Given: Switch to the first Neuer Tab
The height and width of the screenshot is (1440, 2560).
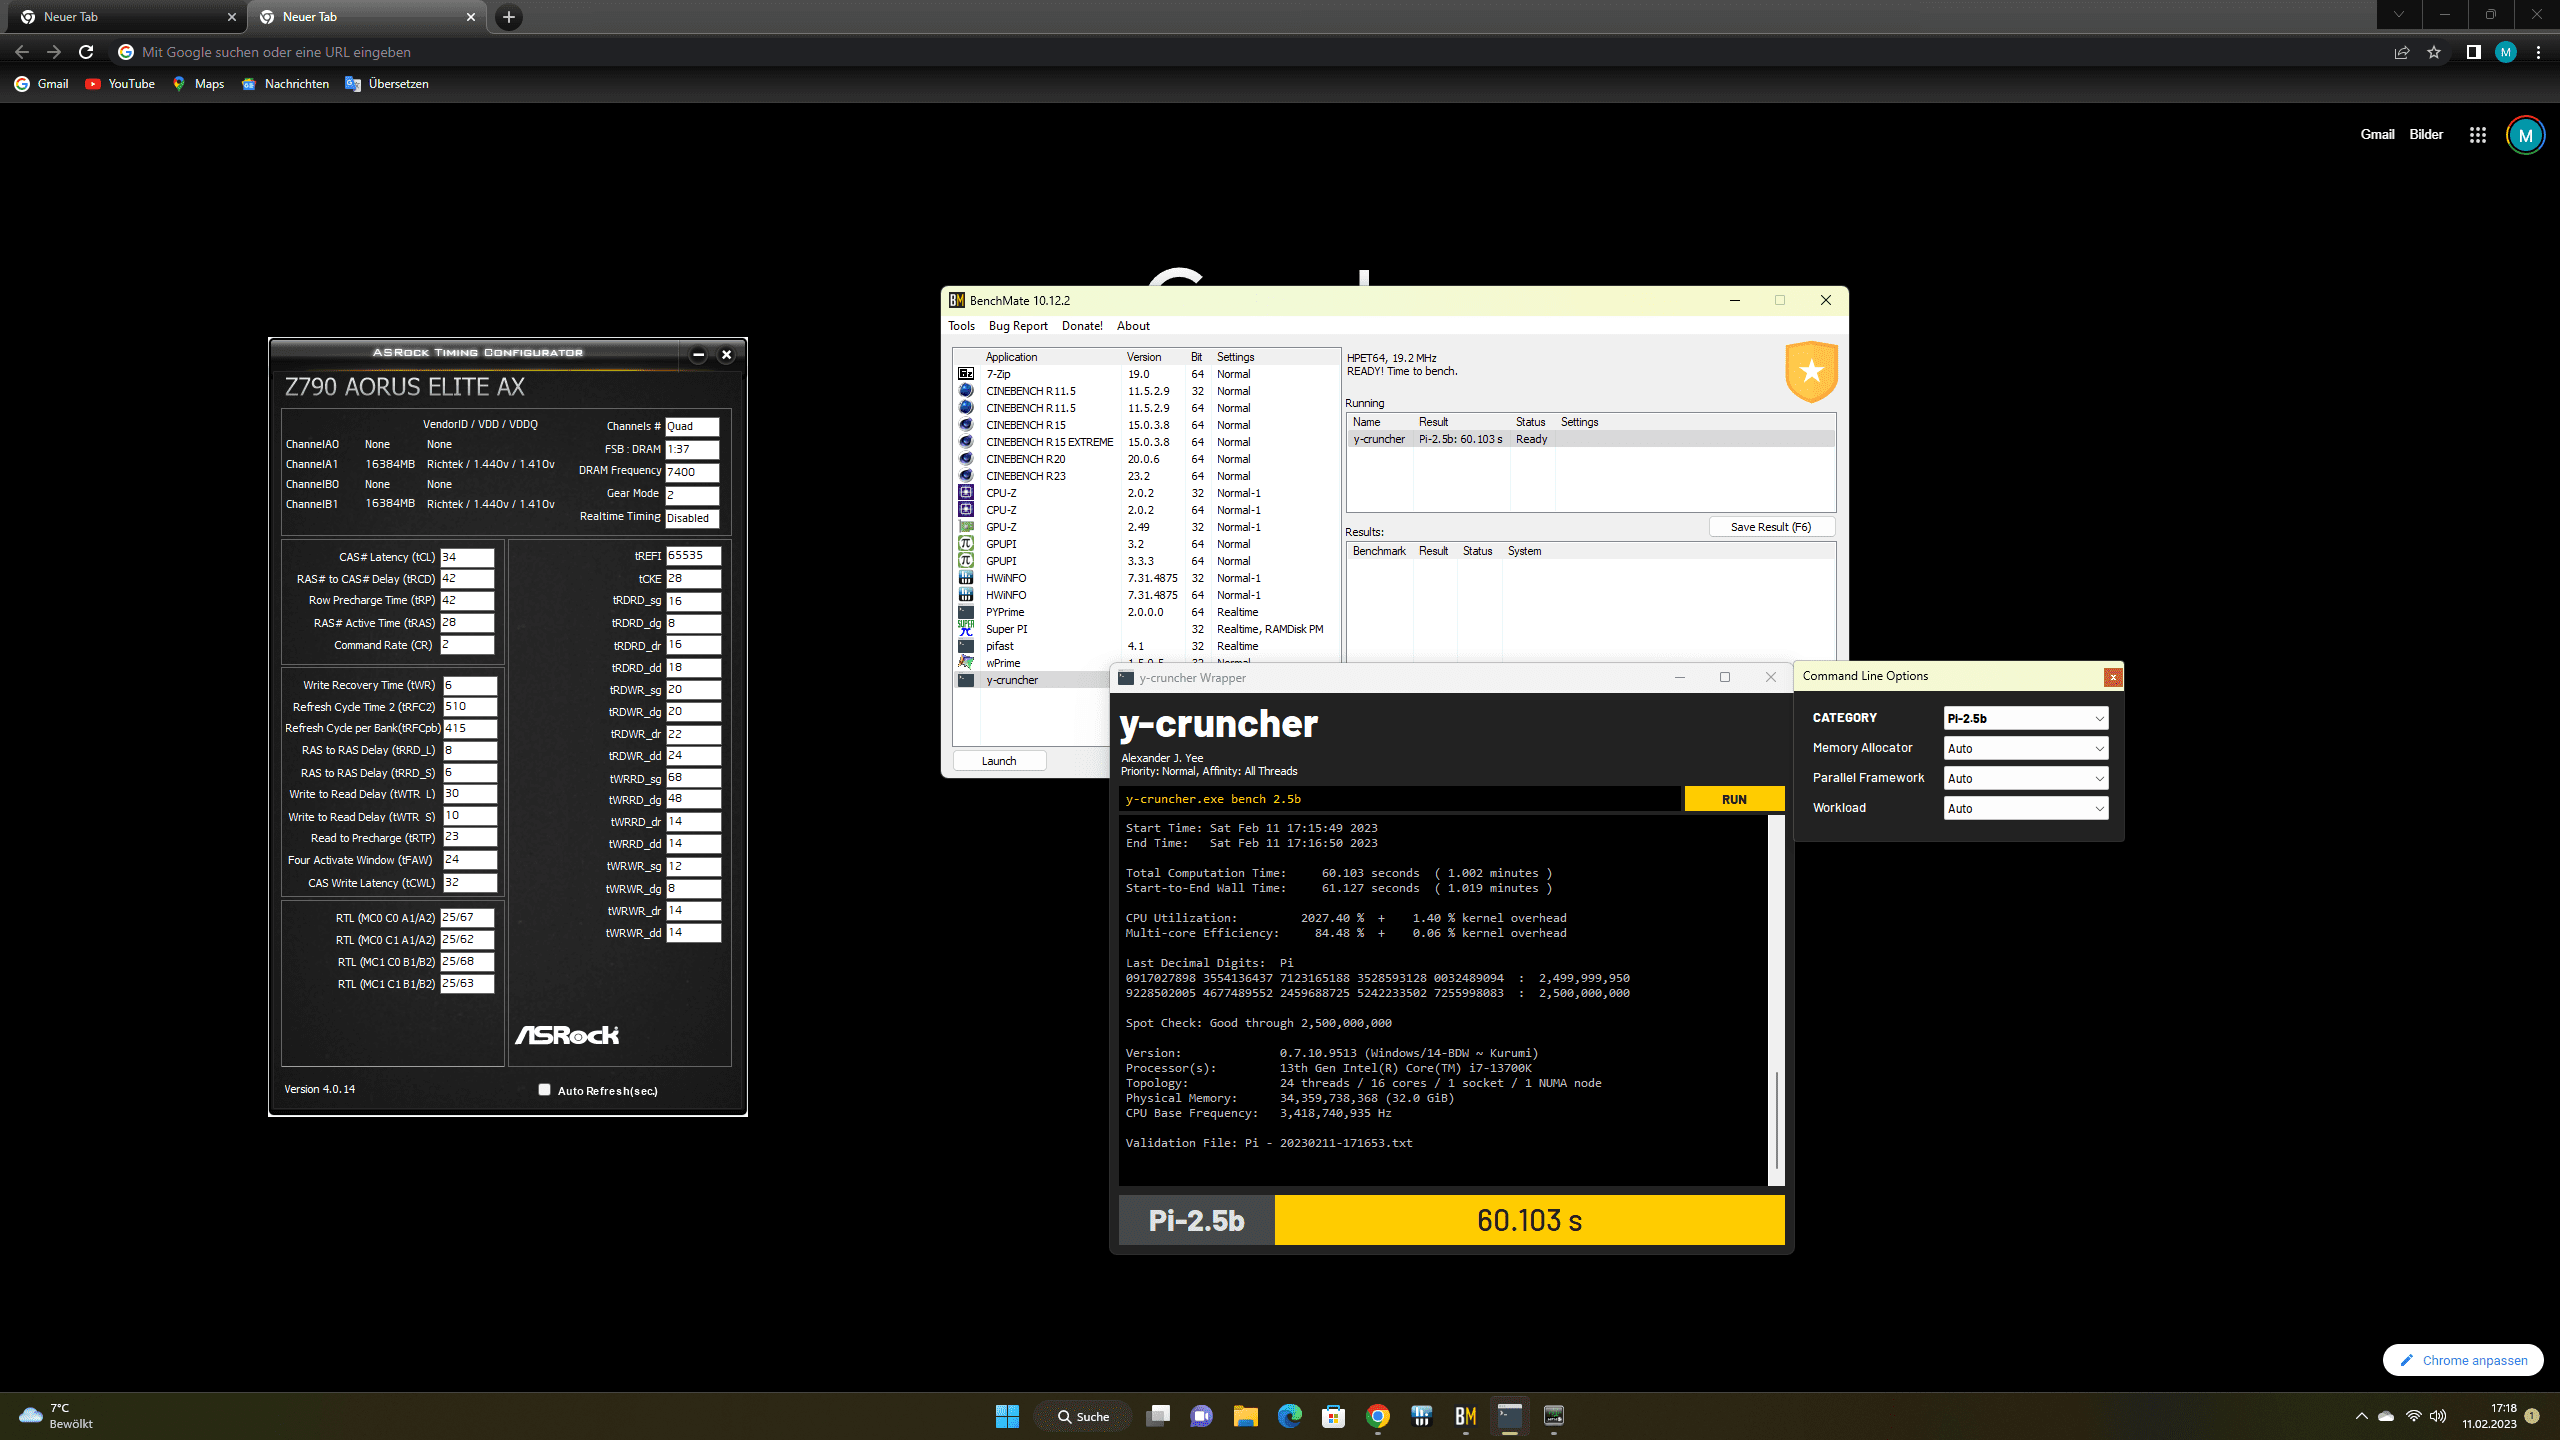Looking at the screenshot, I should coord(125,17).
